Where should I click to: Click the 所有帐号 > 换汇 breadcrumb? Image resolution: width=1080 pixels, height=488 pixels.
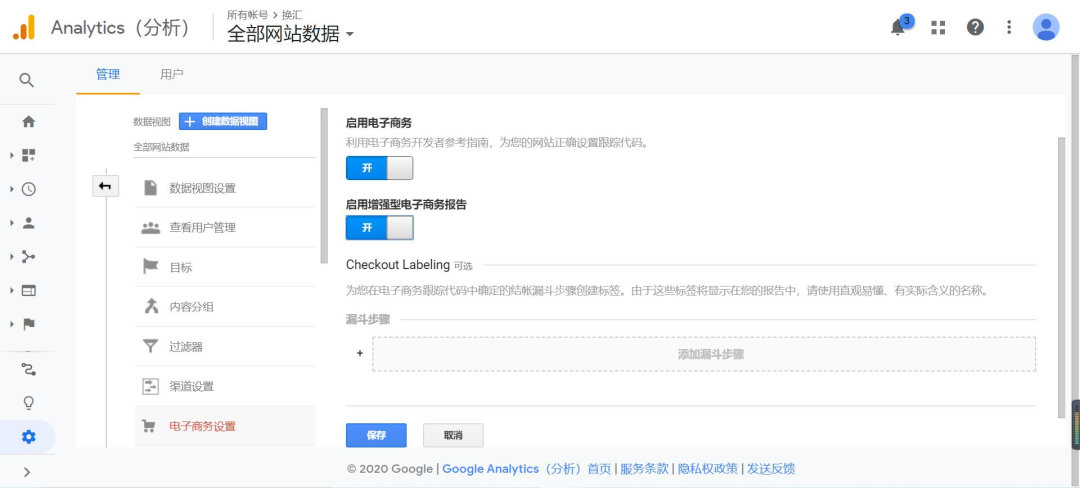click(x=264, y=14)
